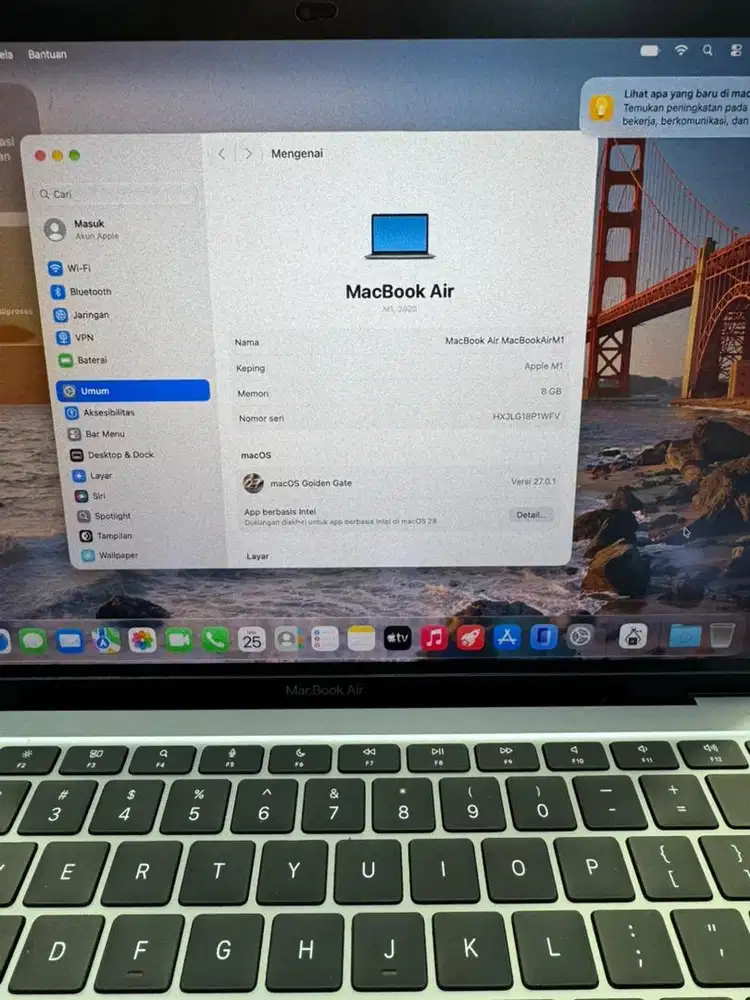Open Bluetooth settings in sidebar
Image resolution: width=750 pixels, height=1000 pixels.
[x=81, y=291]
